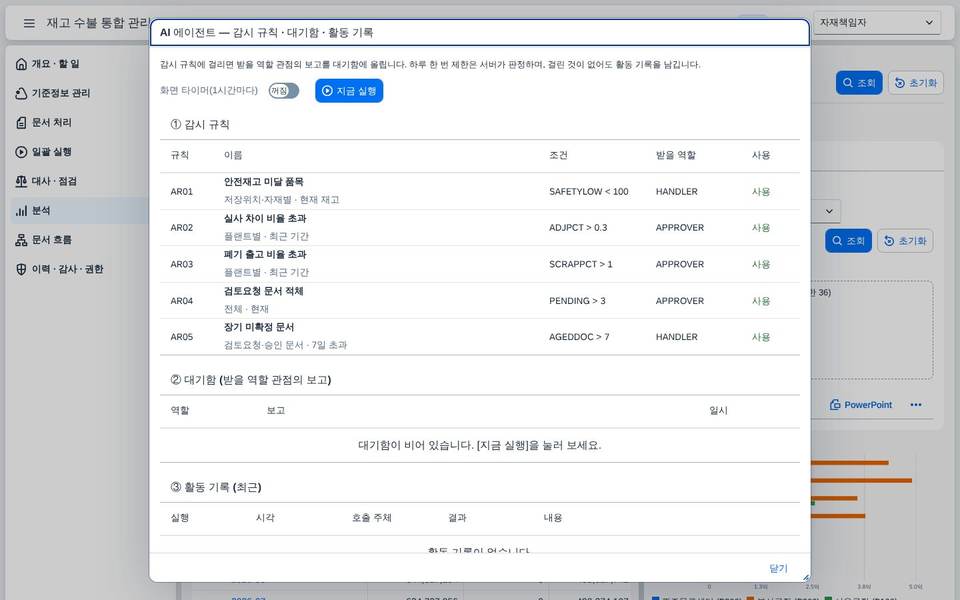Screen dimensions: 960x600
Task: Click the 이력 · 감사 · 권한 shield icon
Action: [21, 269]
